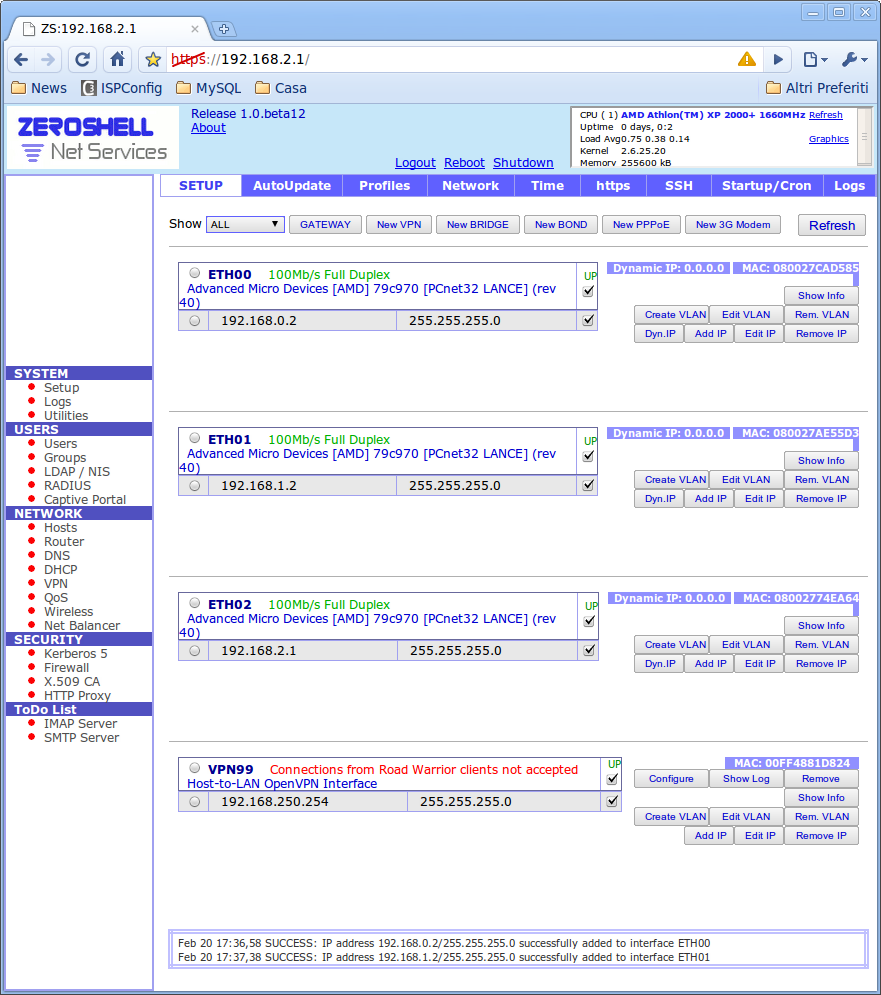Switch to the Profiles tab
The height and width of the screenshot is (995, 881).
(x=385, y=186)
